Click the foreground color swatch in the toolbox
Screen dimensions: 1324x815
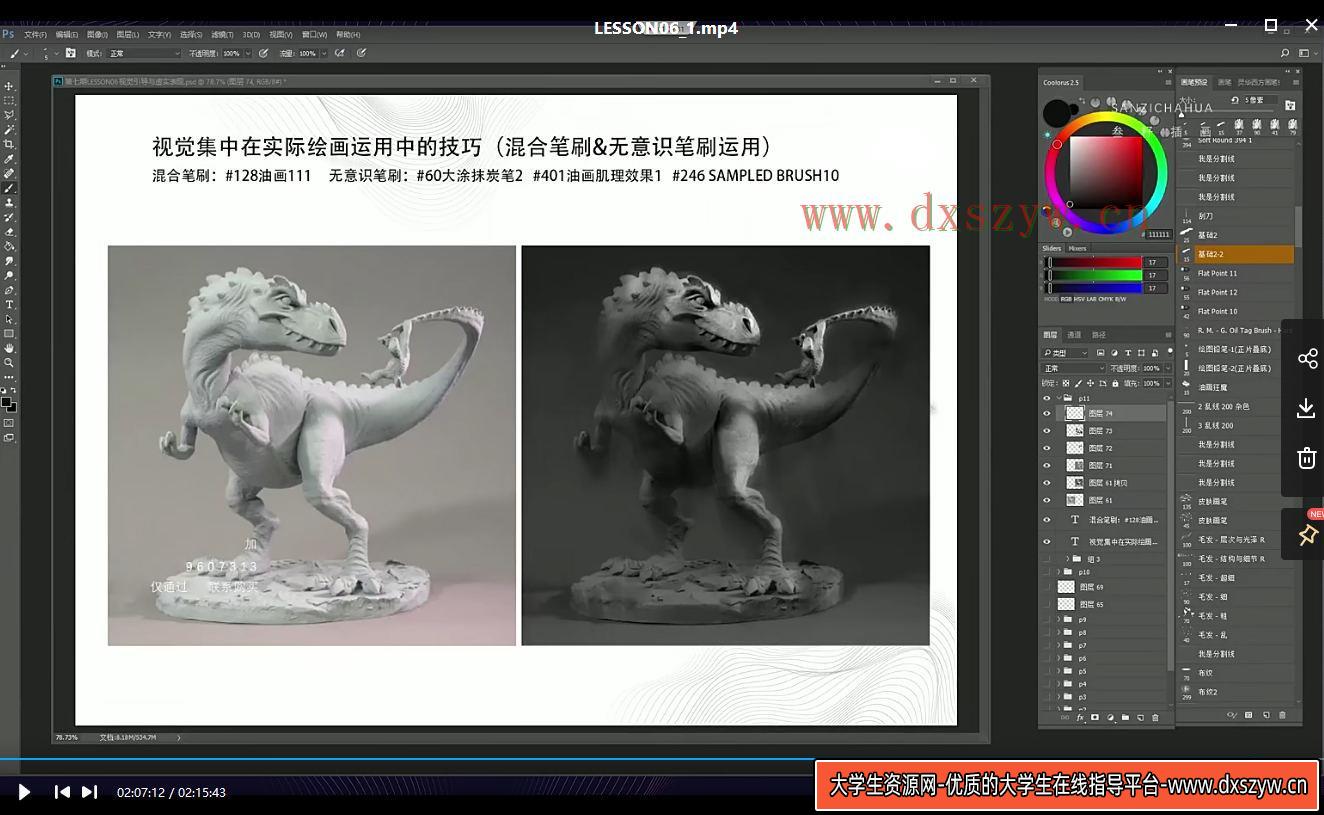tap(6, 402)
